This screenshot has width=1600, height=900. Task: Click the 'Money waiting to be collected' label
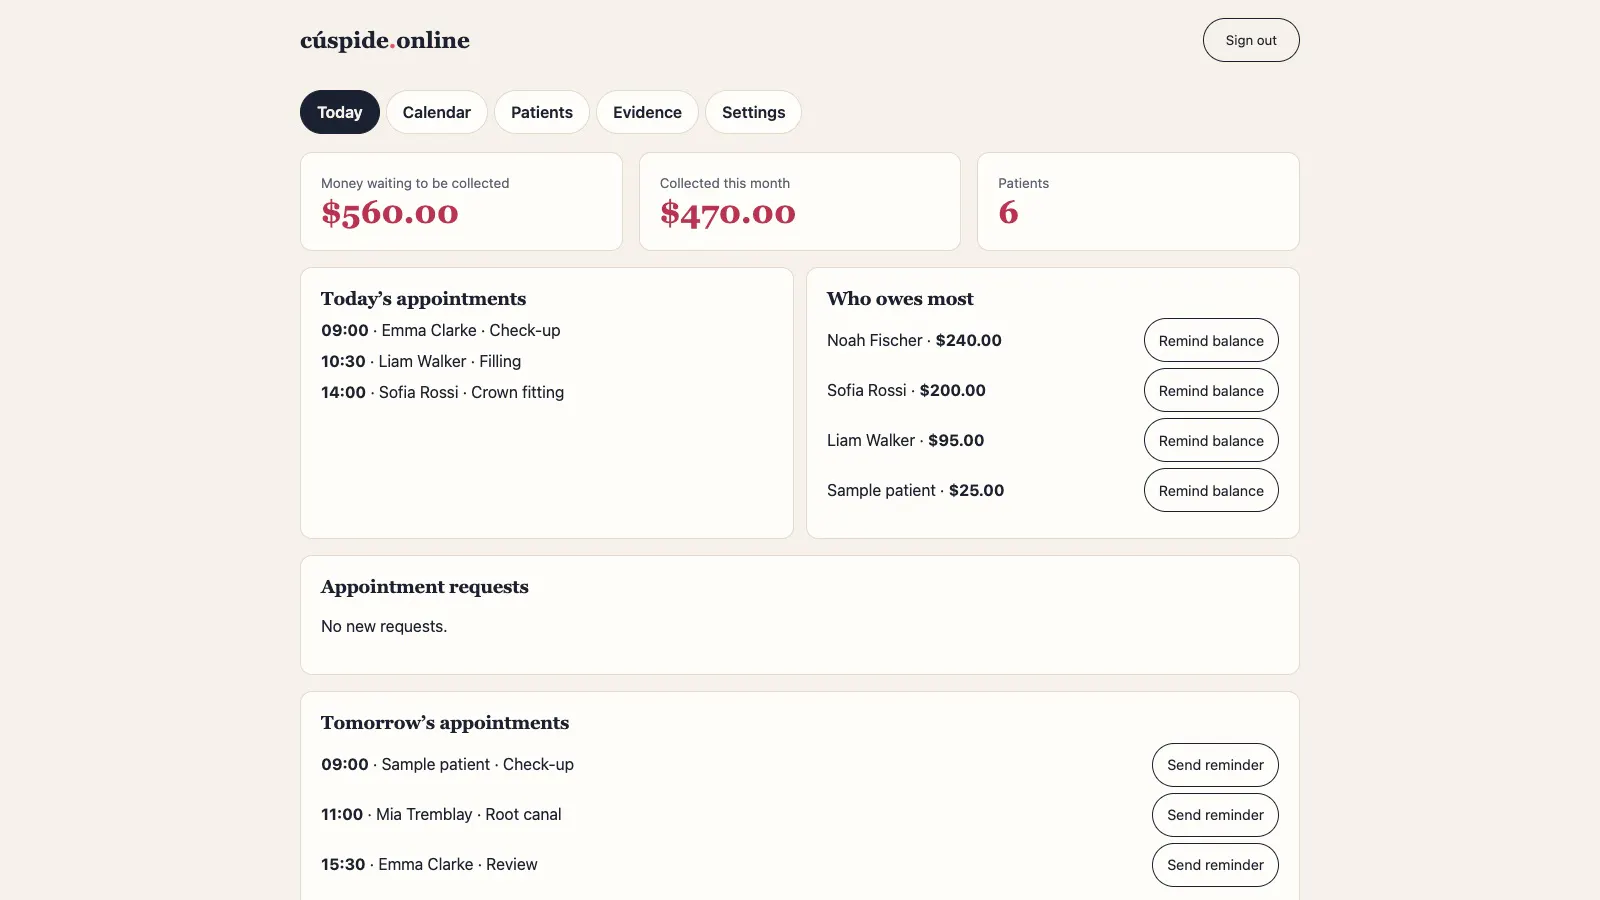pyautogui.click(x=415, y=183)
